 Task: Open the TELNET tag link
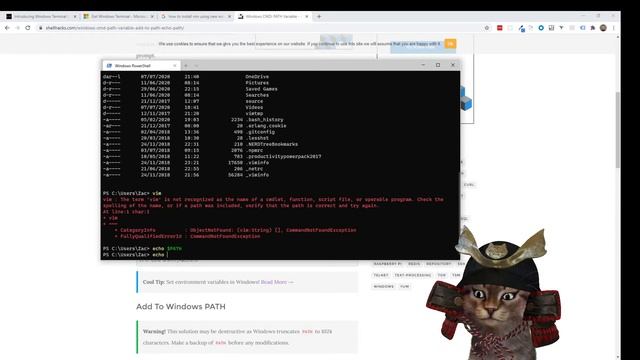click(x=381, y=275)
